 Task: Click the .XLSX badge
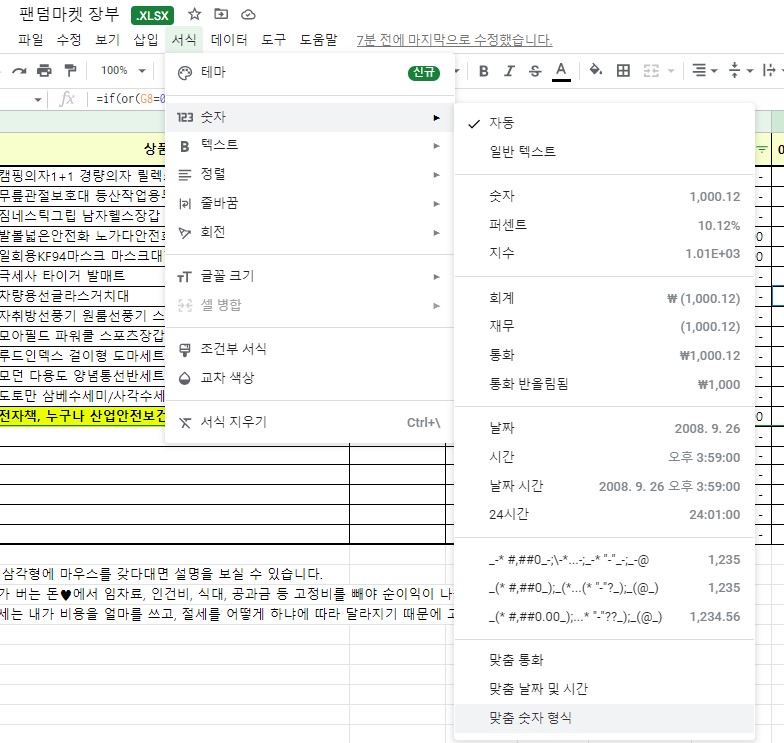click(x=152, y=16)
